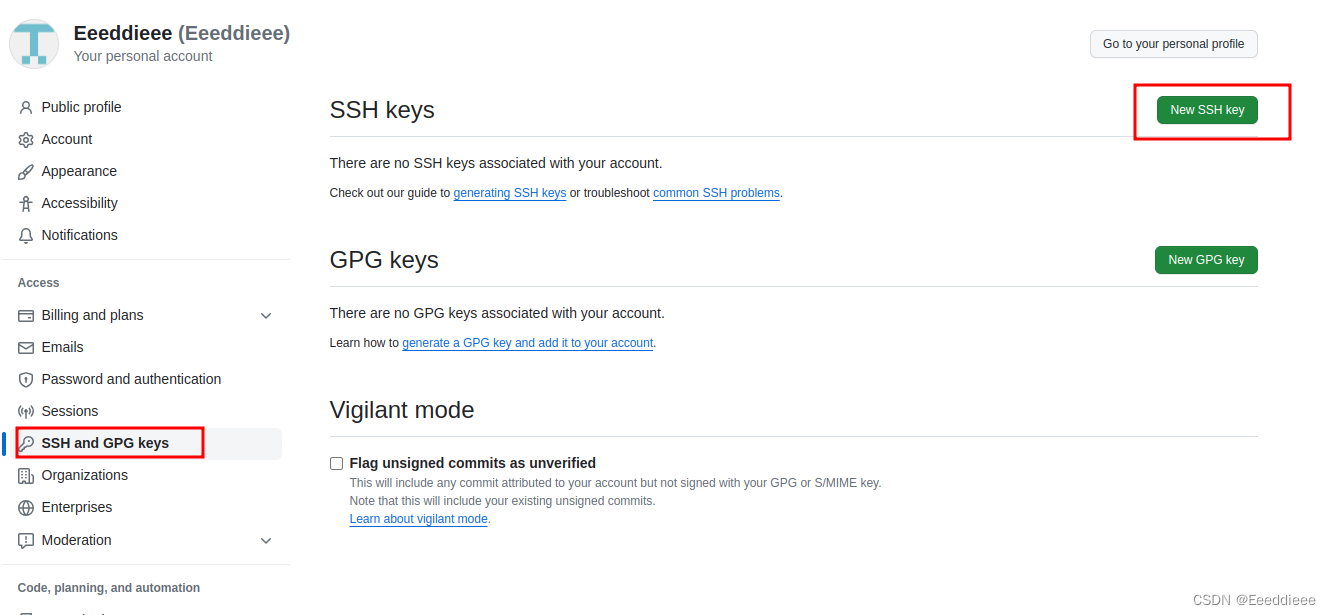This screenshot has width=1331, height=615.
Task: Open Account settings via gear icon
Action: [x=25, y=139]
